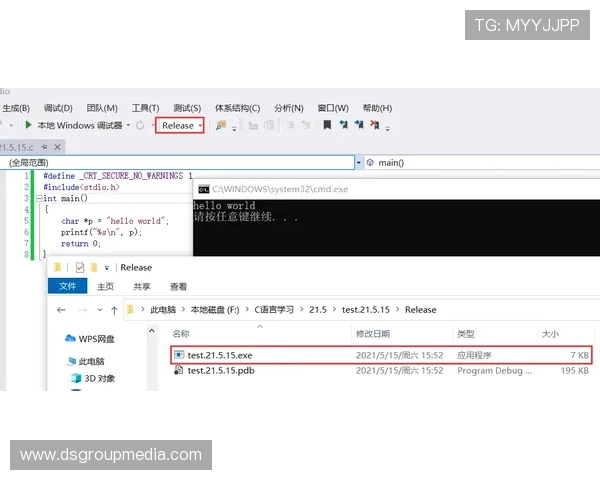The height and width of the screenshot is (480, 600).
Task: Click the uncomment selection toolbar icon
Action: [x=305, y=125]
